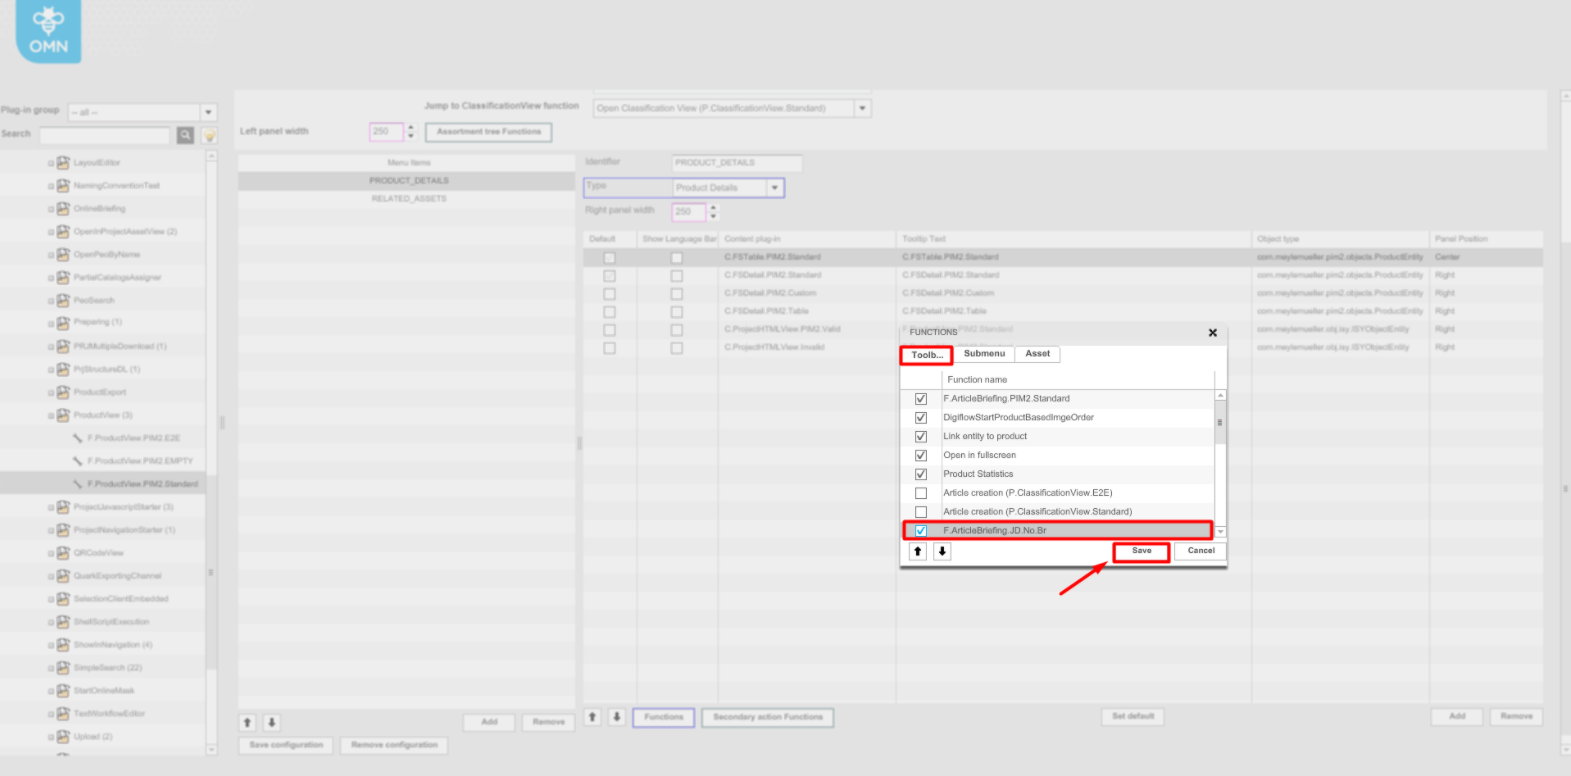Click the OpenPeoByName plug-in icon

coord(63,254)
